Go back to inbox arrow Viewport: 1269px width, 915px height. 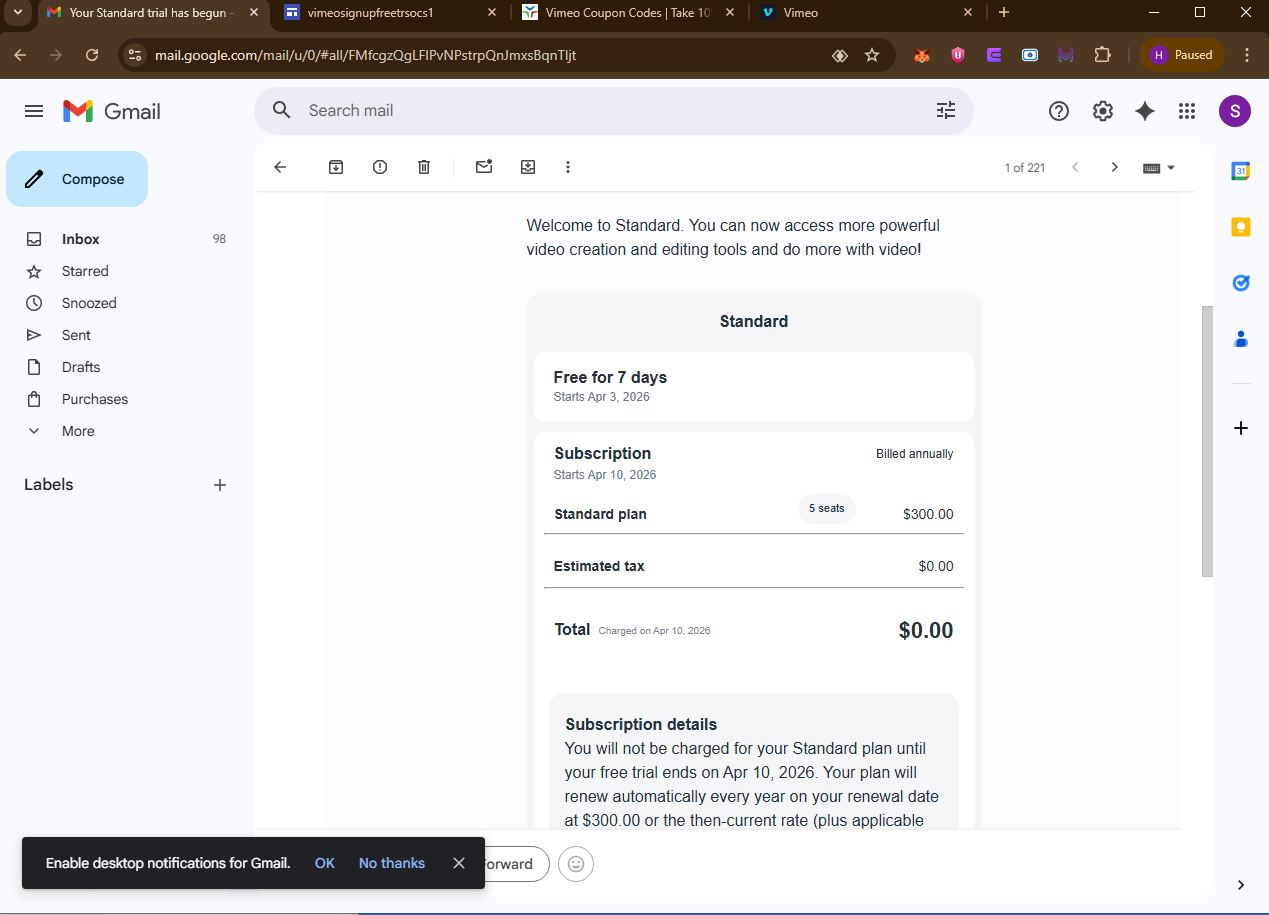click(x=280, y=167)
